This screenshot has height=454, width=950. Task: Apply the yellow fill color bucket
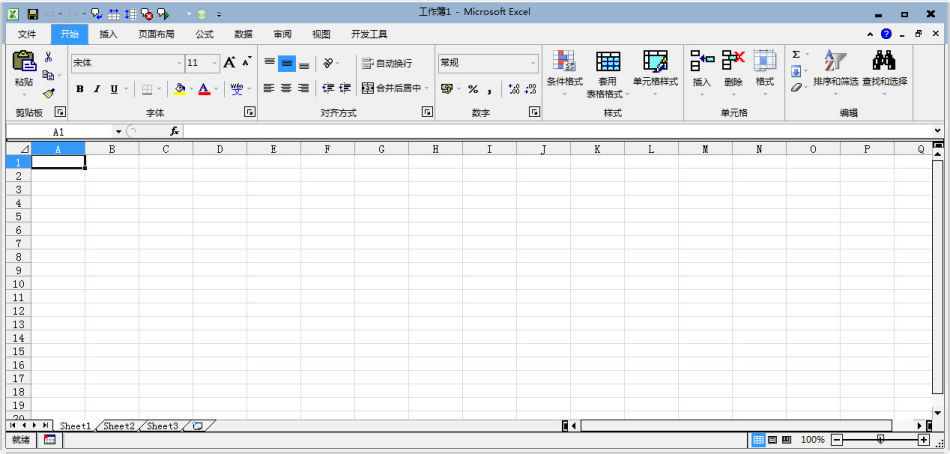click(x=180, y=90)
